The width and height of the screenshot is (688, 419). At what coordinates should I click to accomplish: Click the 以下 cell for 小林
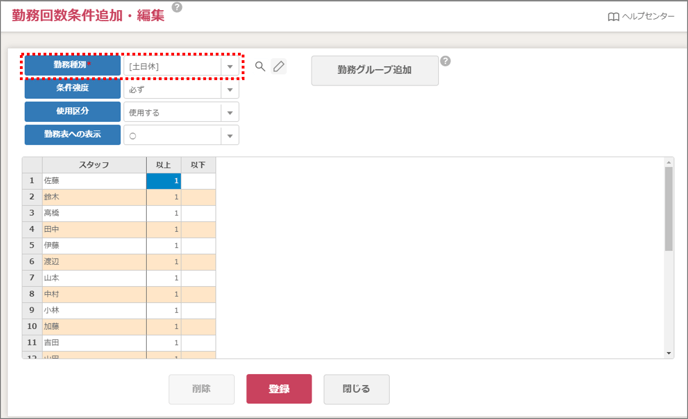click(198, 311)
